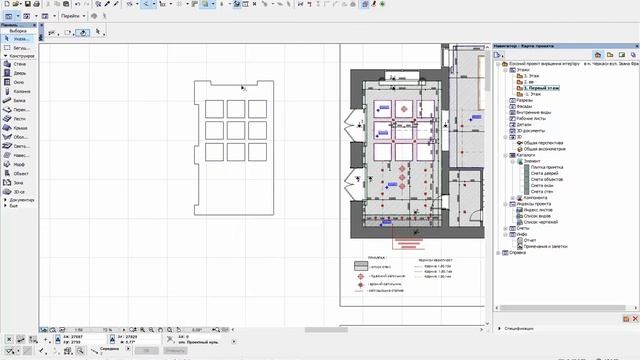Select the Object (Объект) tool
The image size is (640, 360).
tap(16, 173)
